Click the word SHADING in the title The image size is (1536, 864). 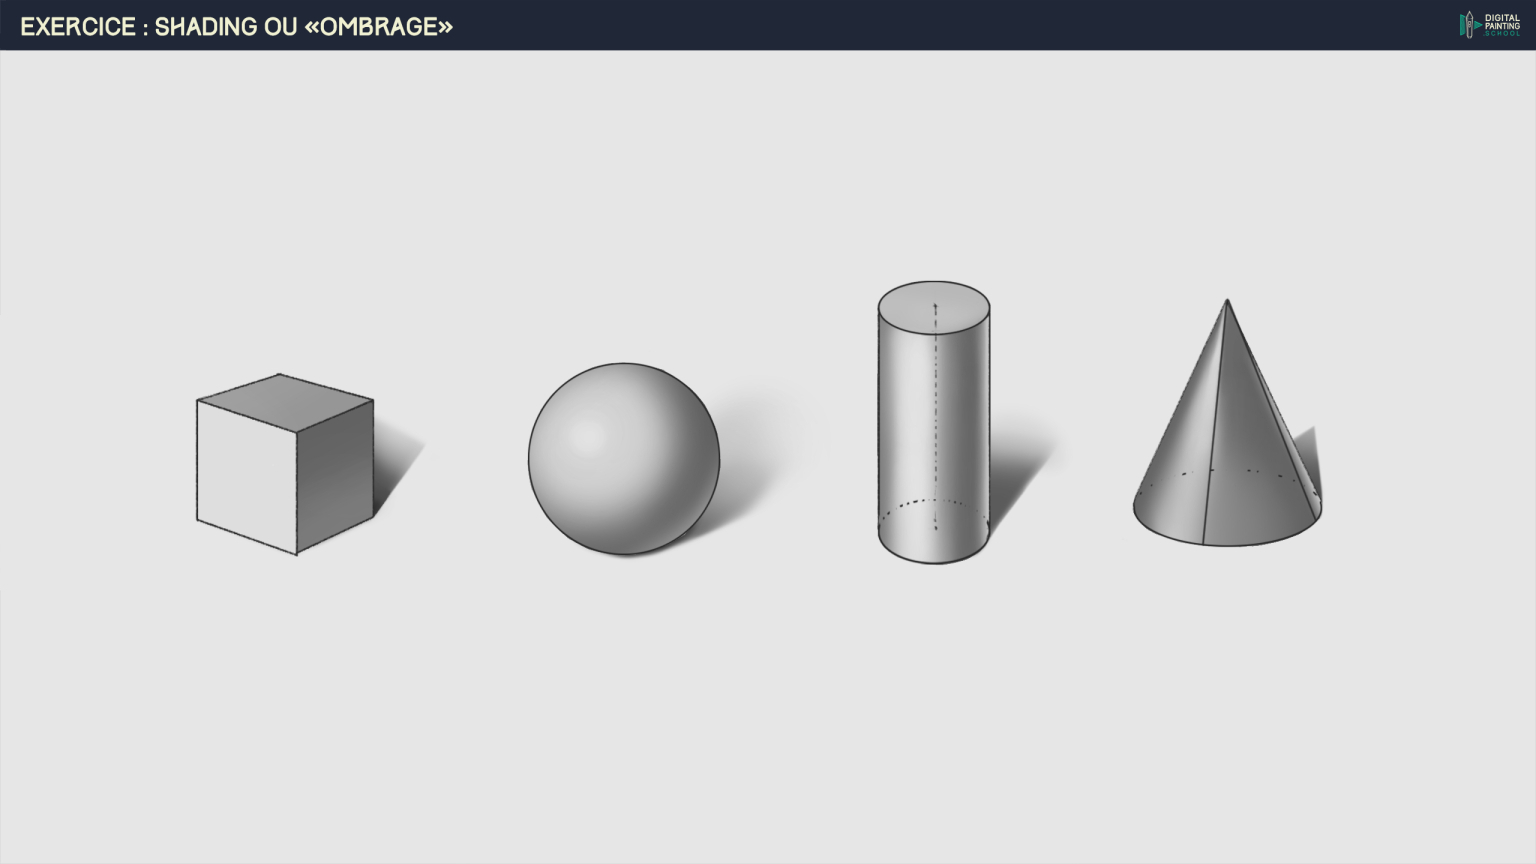[207, 27]
